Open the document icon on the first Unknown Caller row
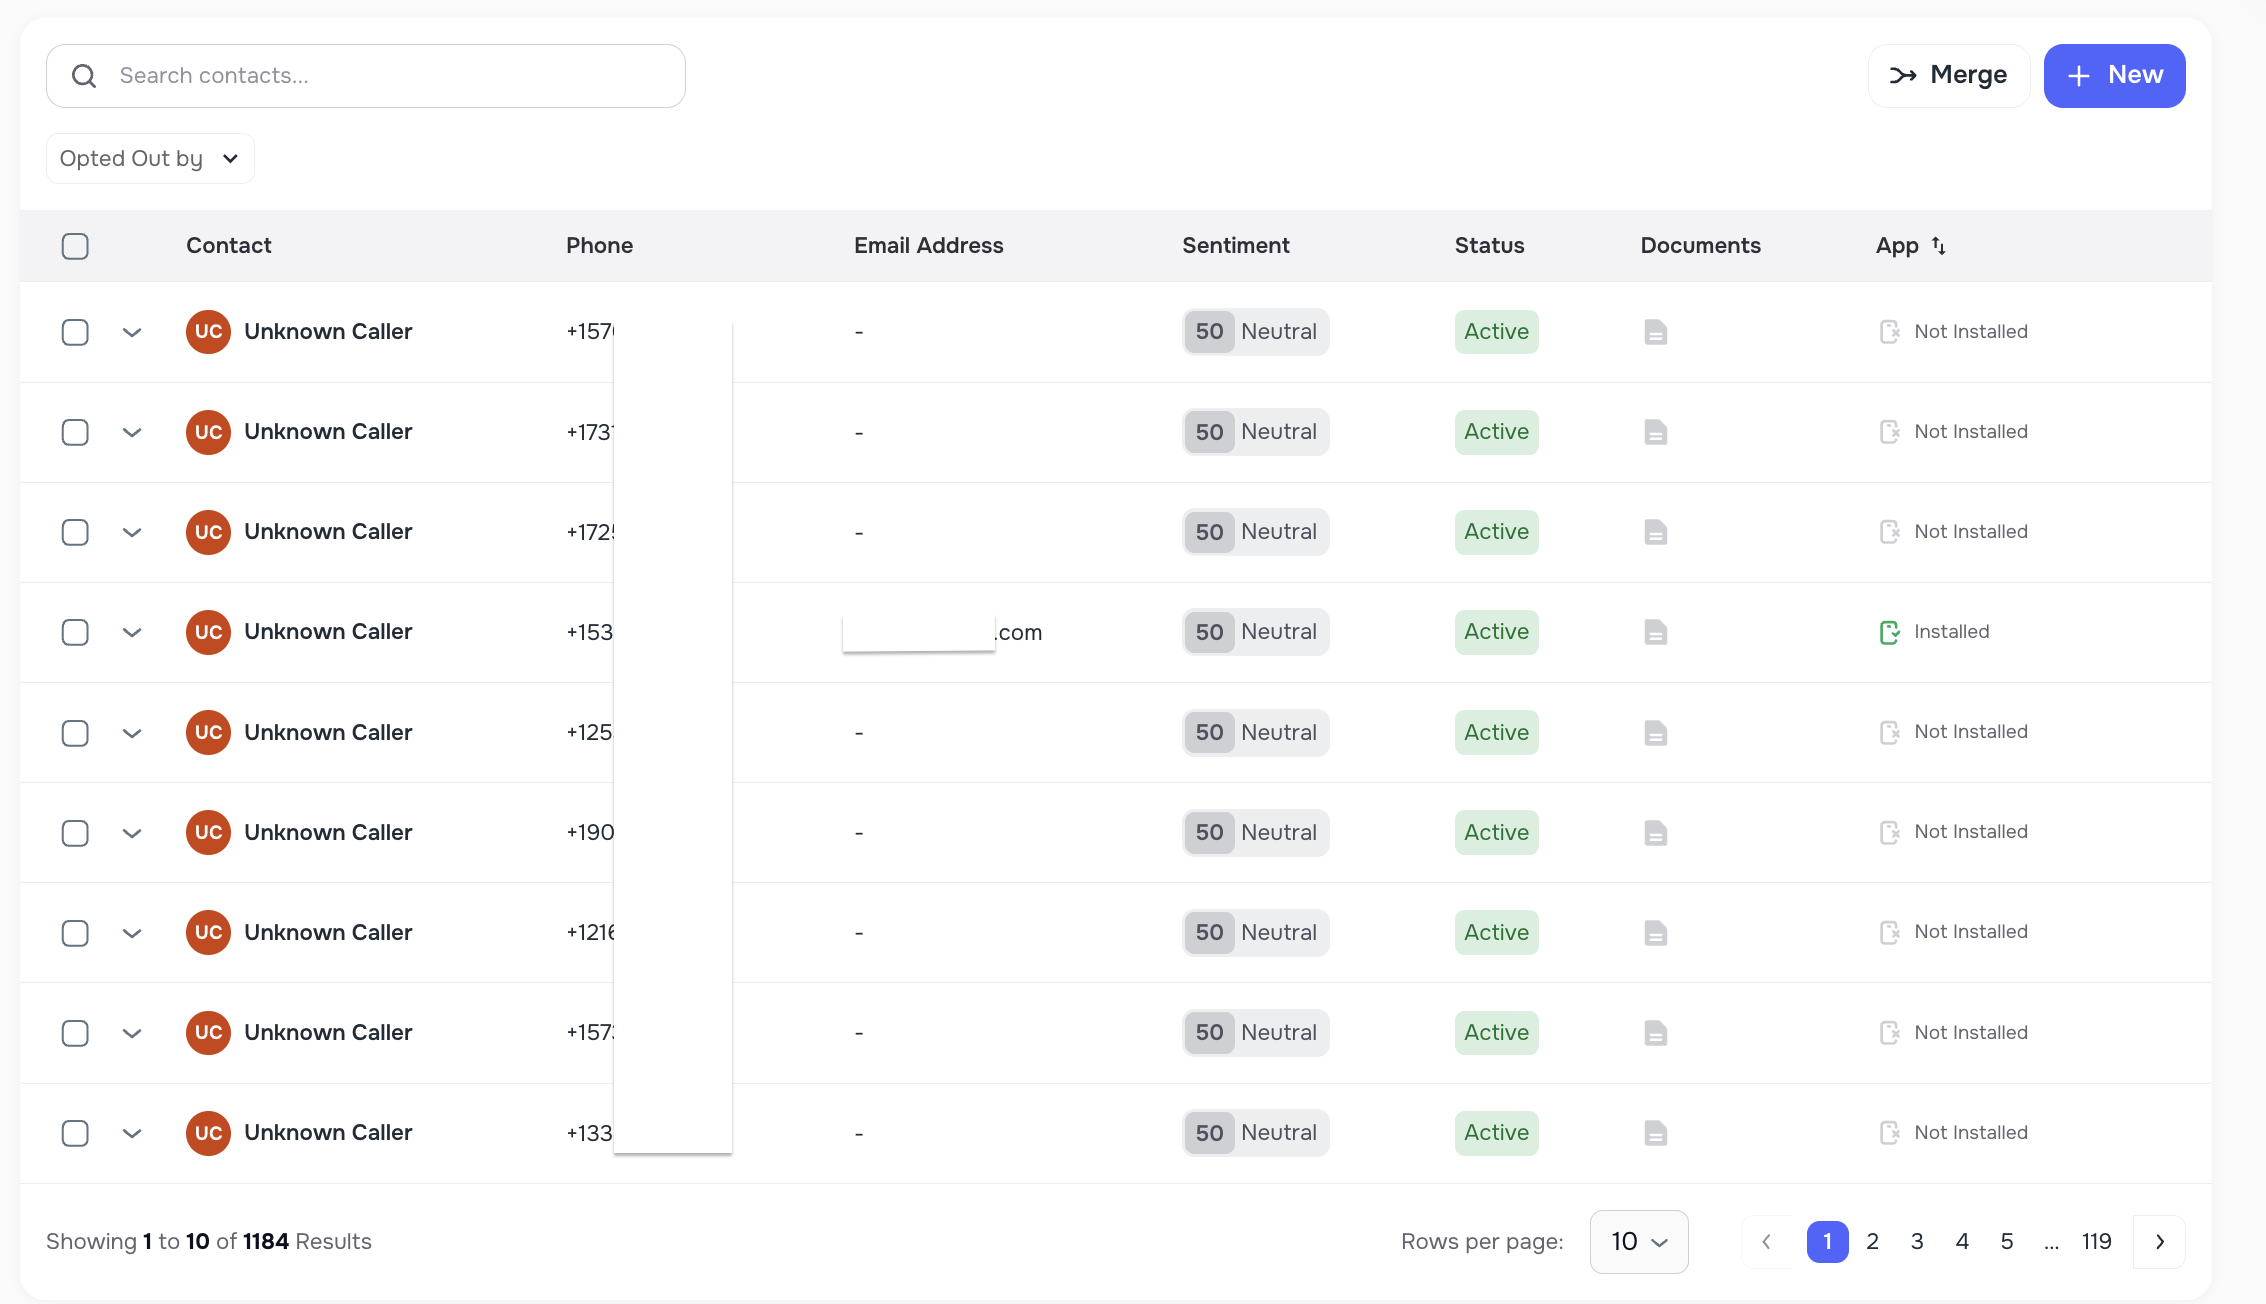 coord(1655,331)
